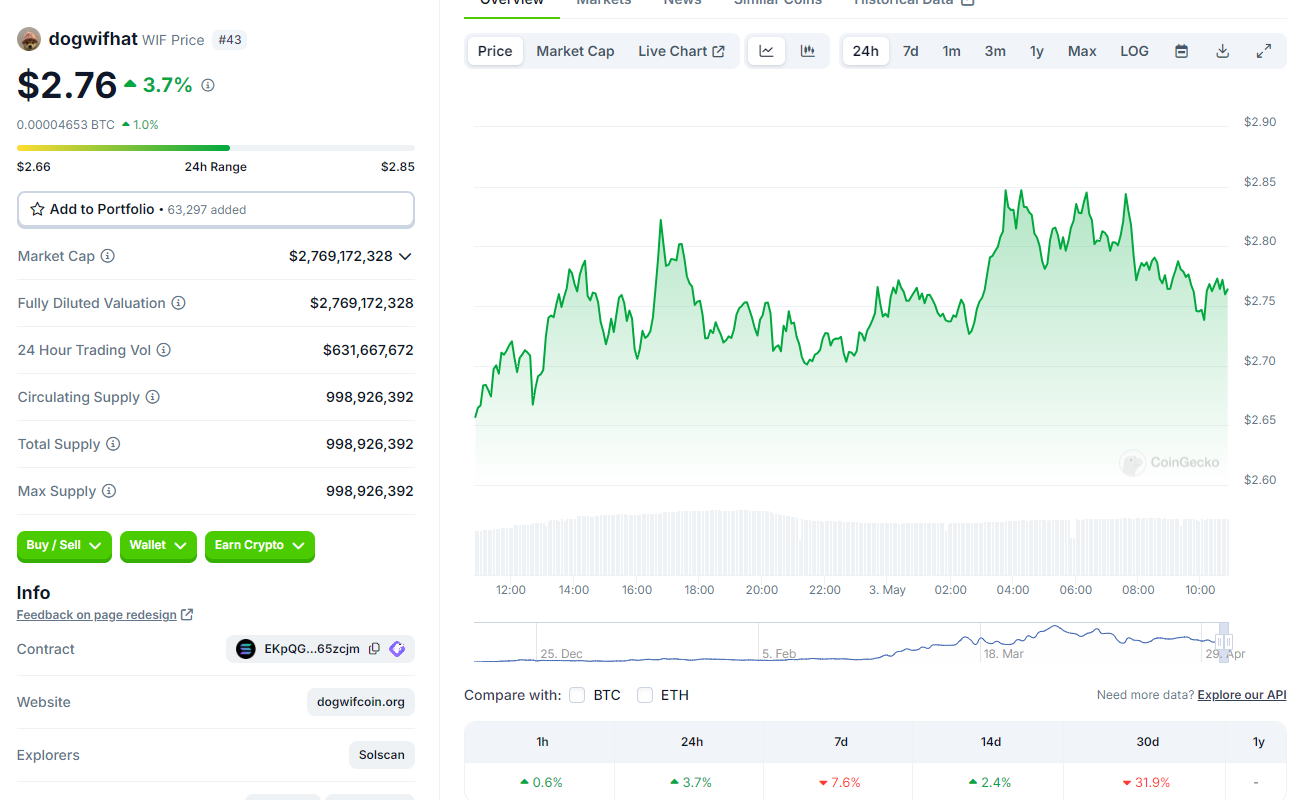Open Fully Diluted Valuation info icon
Image resolution: width=1290 pixels, height=800 pixels.
pos(178,303)
